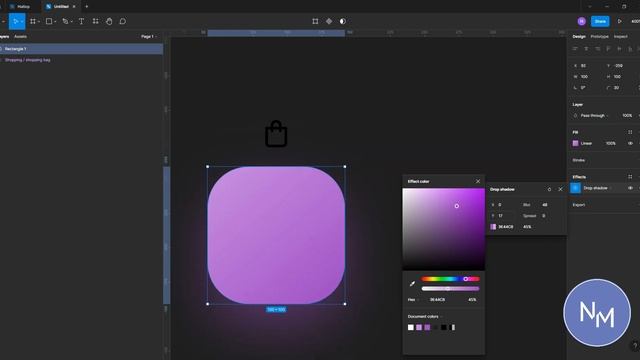Open a new tab with plus button

87,7
